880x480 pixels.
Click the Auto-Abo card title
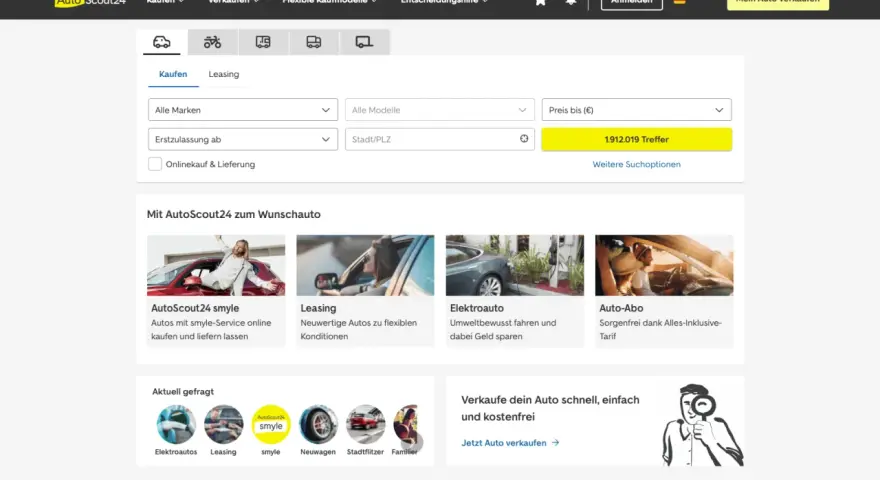(x=621, y=308)
